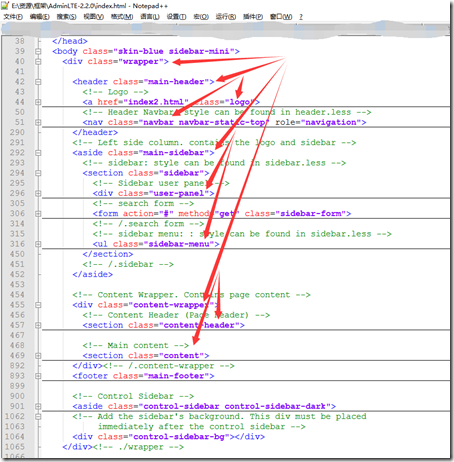
Task: Click the </header> closing tag
Action: point(95,133)
